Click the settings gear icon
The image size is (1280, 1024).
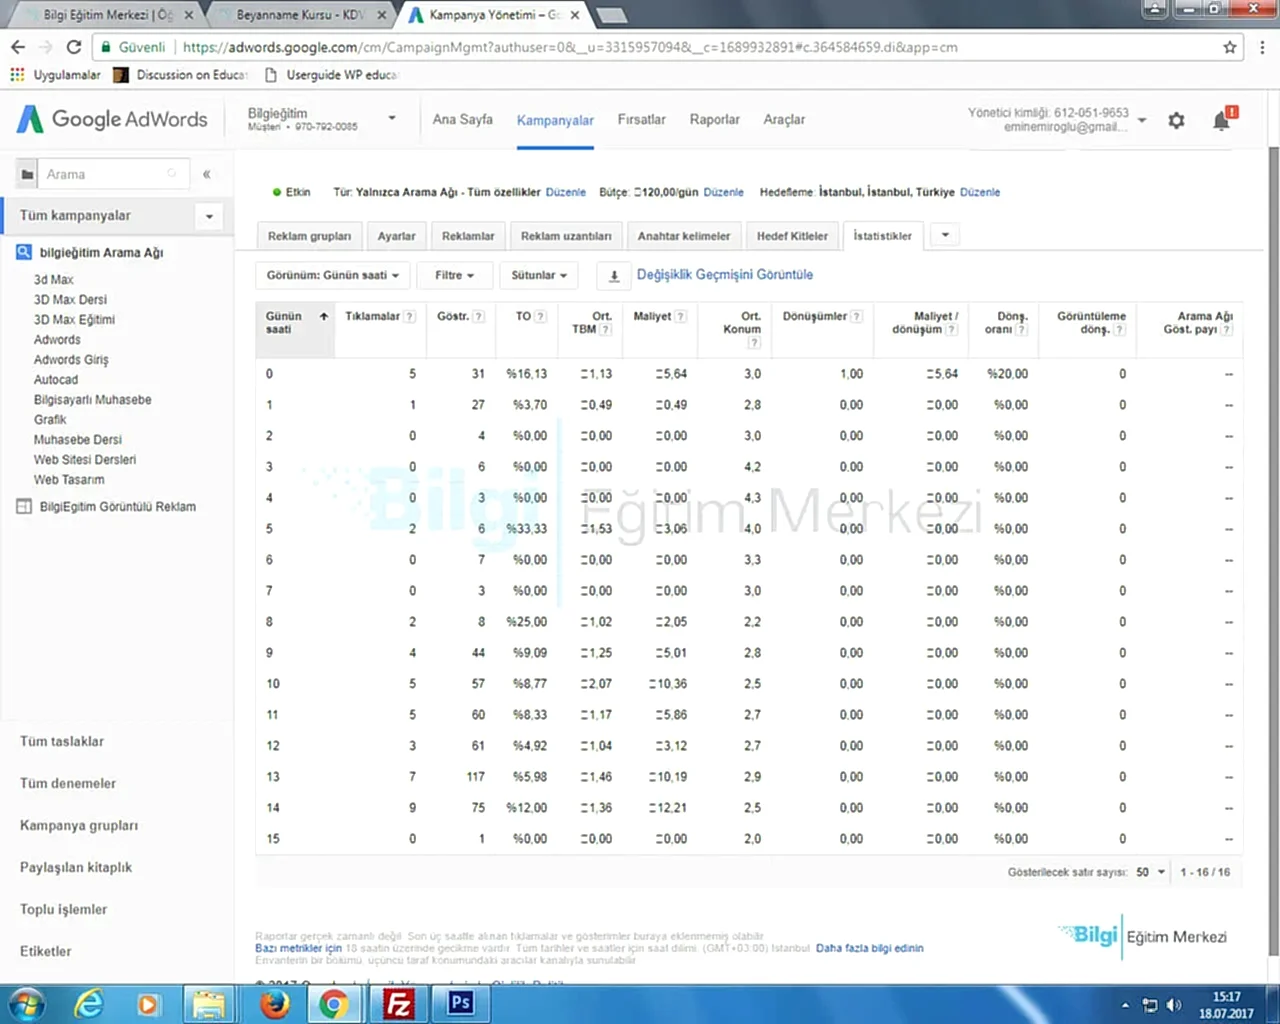pyautogui.click(x=1176, y=121)
